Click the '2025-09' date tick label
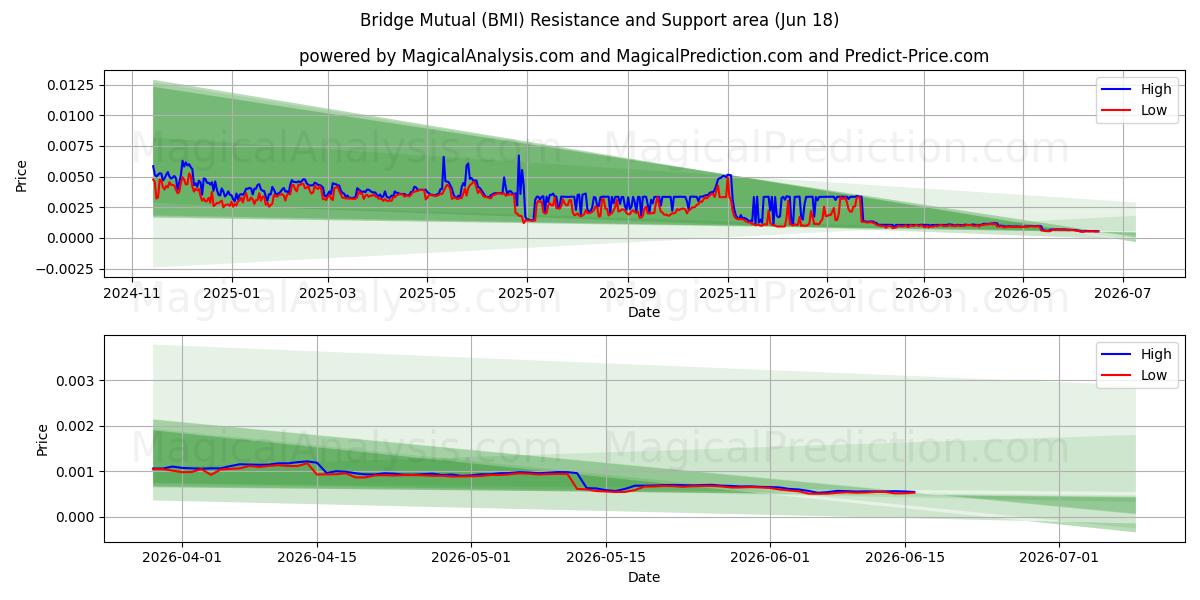This screenshot has width=1200, height=600. 628,292
